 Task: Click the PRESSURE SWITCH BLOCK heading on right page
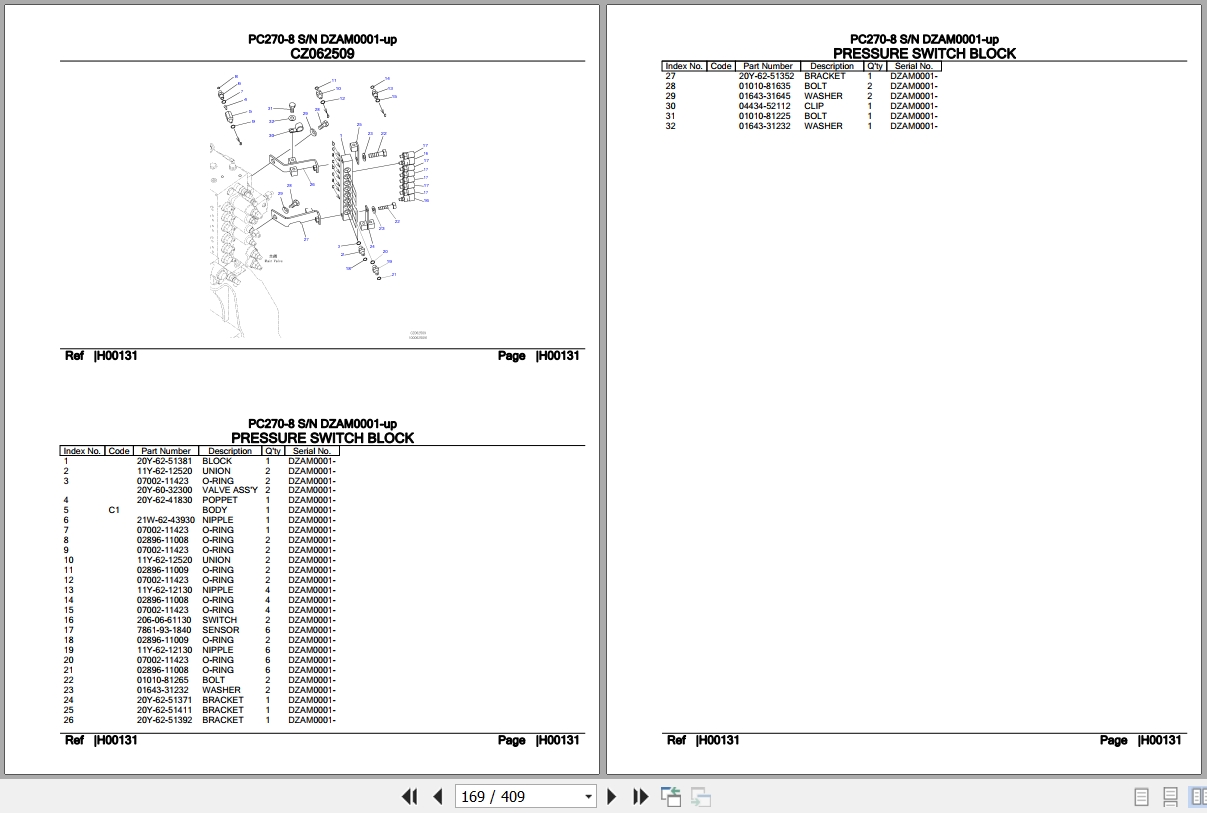coord(924,54)
